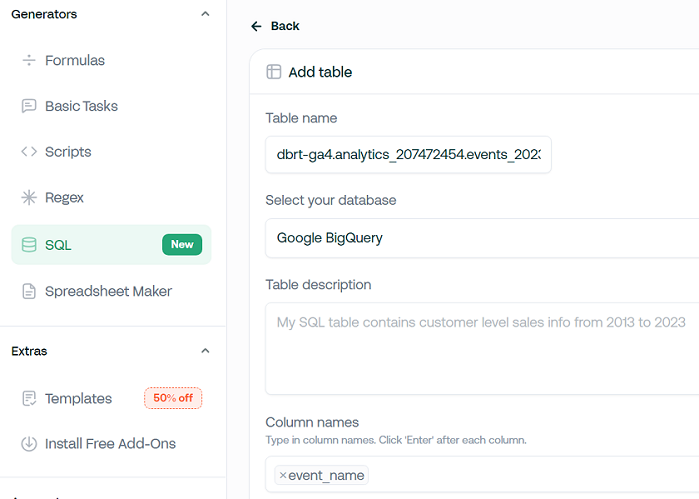Click the 50% off Templates badge

click(173, 398)
